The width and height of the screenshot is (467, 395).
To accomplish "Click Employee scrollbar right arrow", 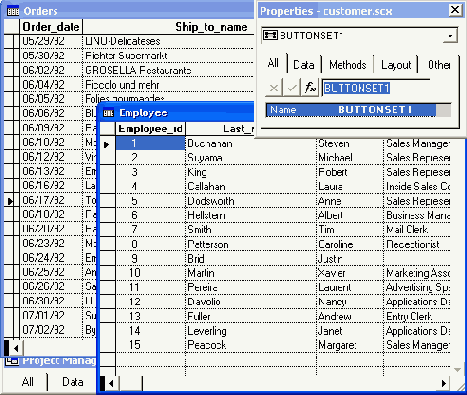I will [444, 384].
